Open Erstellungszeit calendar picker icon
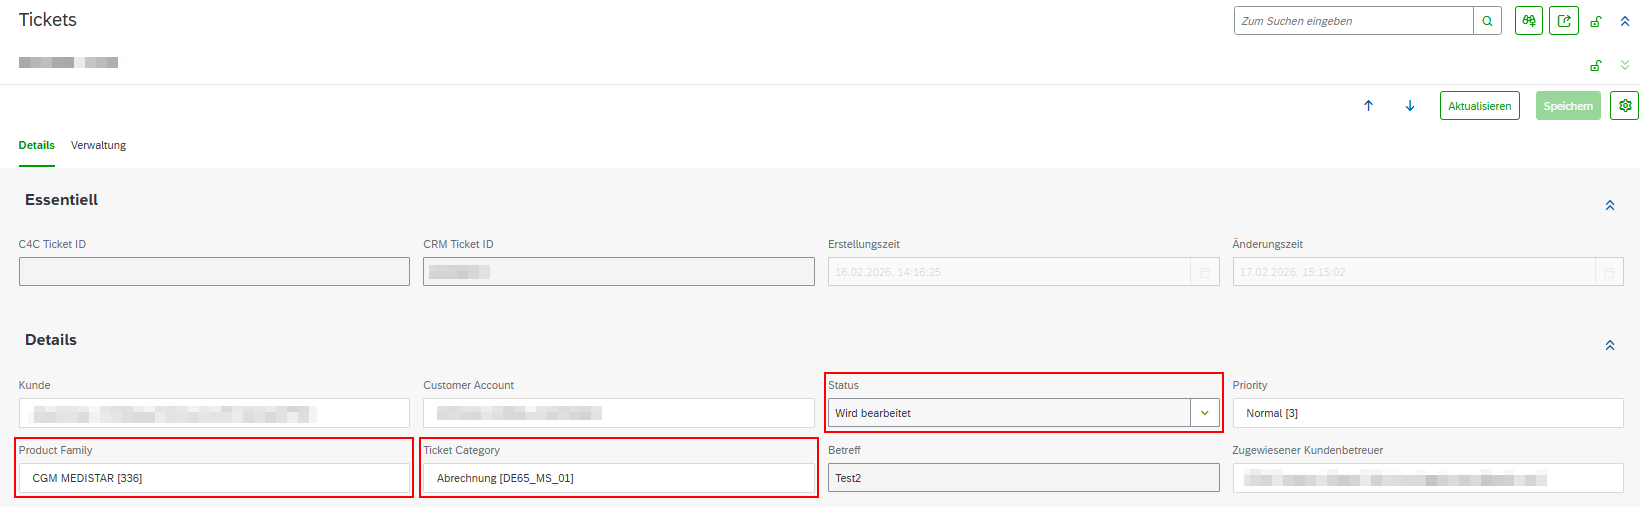Viewport: 1640px width, 507px height. tap(1205, 272)
